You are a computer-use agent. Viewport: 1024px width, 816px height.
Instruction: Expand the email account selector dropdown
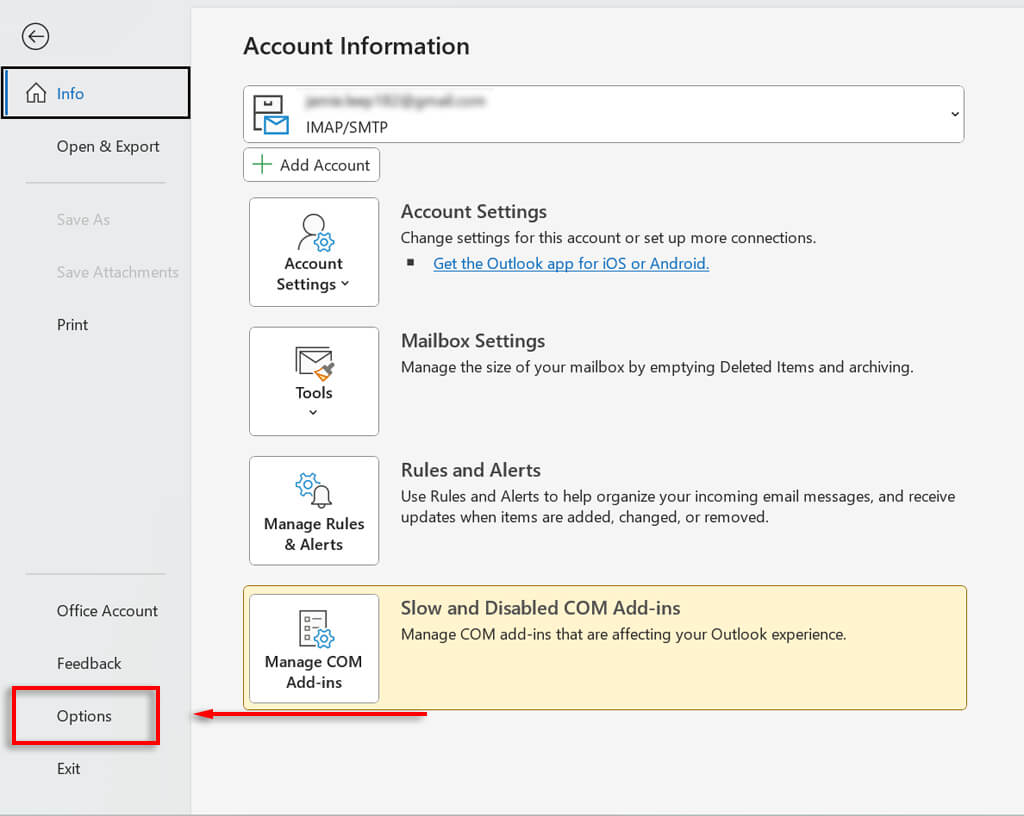(954, 114)
